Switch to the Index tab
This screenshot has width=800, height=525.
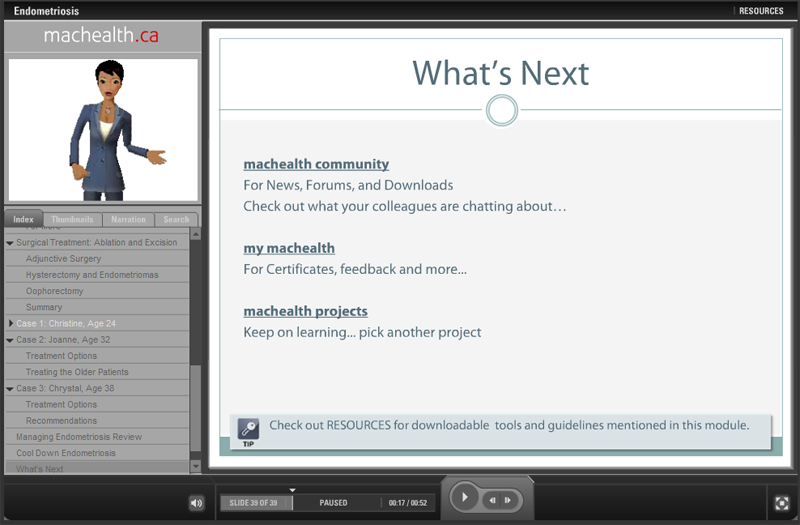[x=23, y=219]
